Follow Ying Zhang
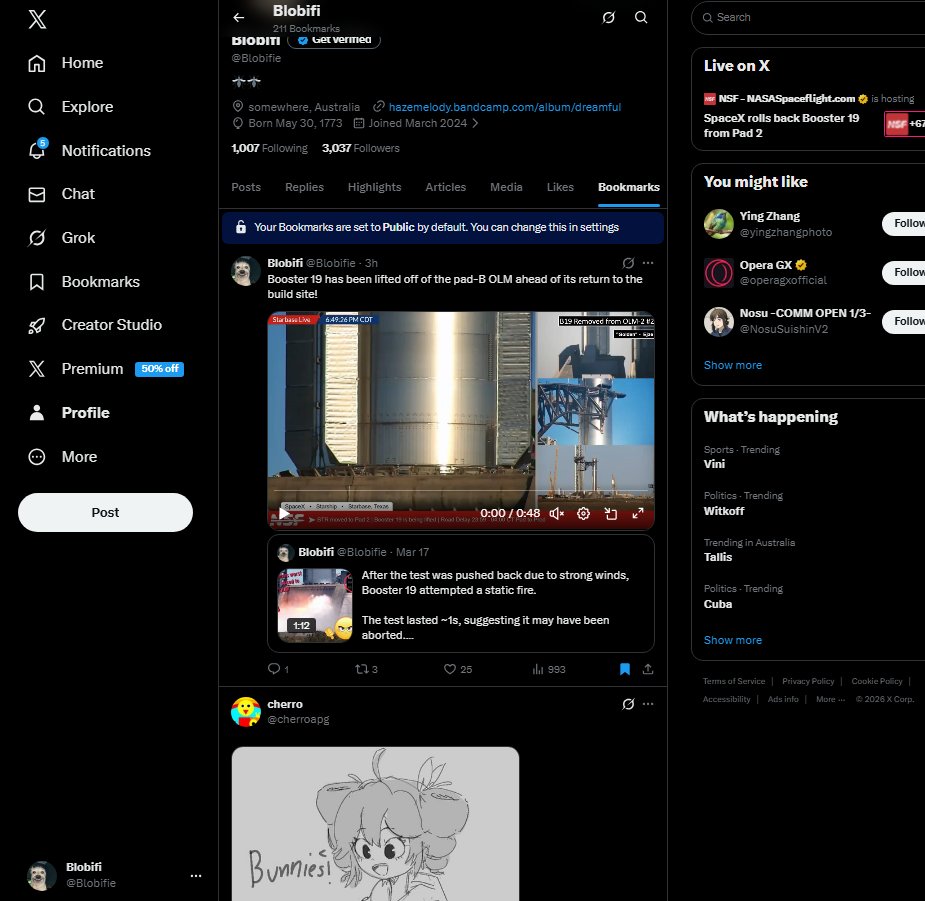 905,224
